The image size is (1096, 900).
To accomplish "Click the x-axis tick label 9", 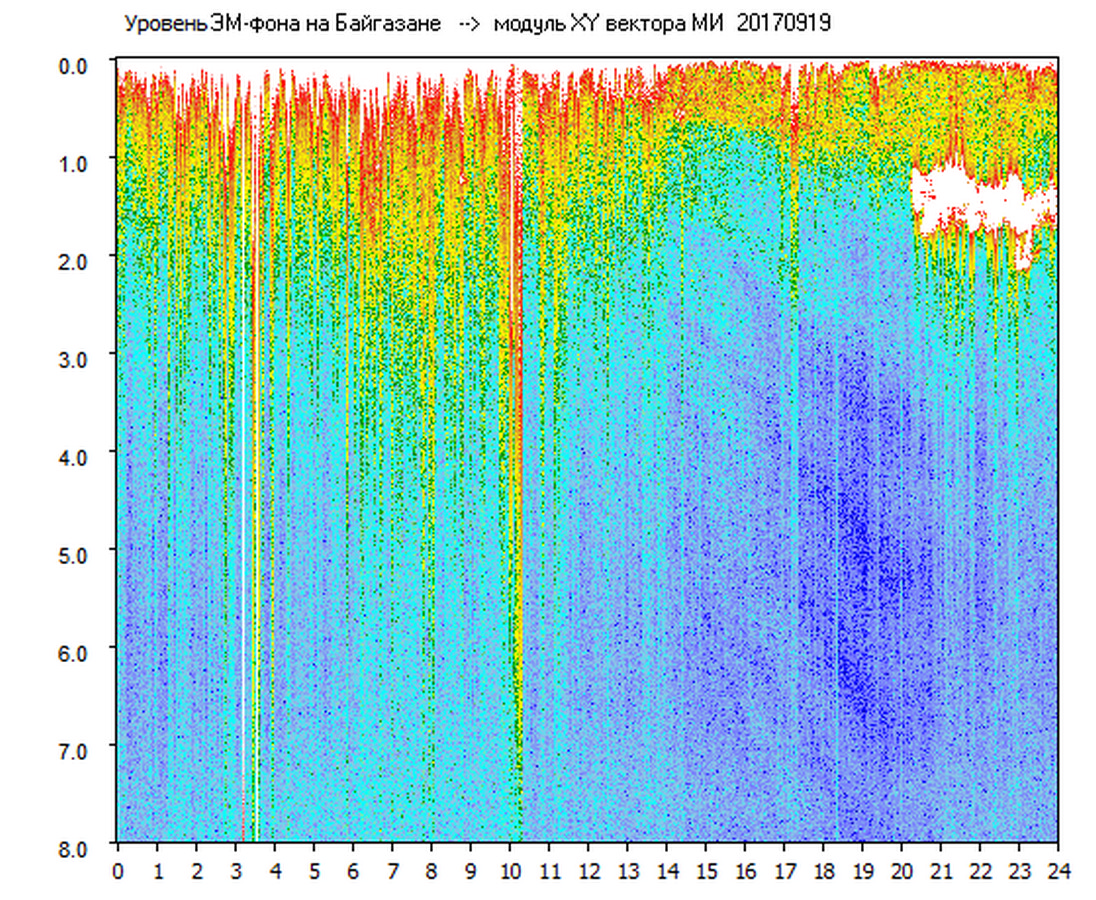I will (x=471, y=871).
